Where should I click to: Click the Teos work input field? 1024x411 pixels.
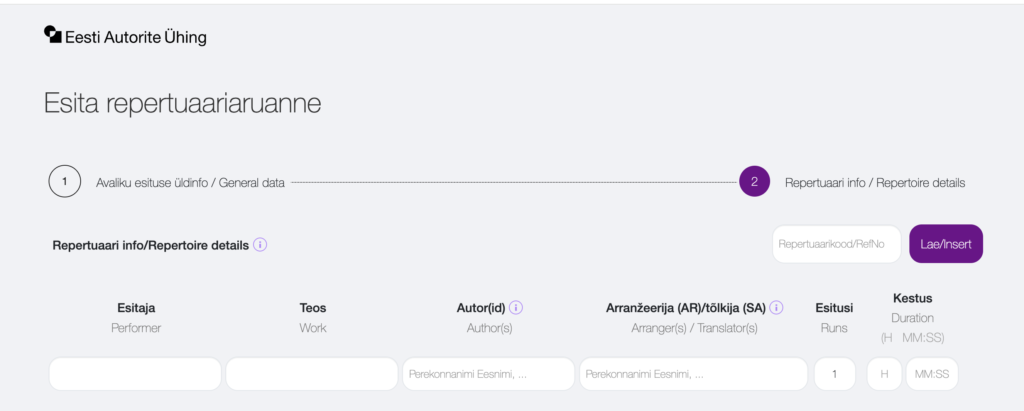pos(312,374)
